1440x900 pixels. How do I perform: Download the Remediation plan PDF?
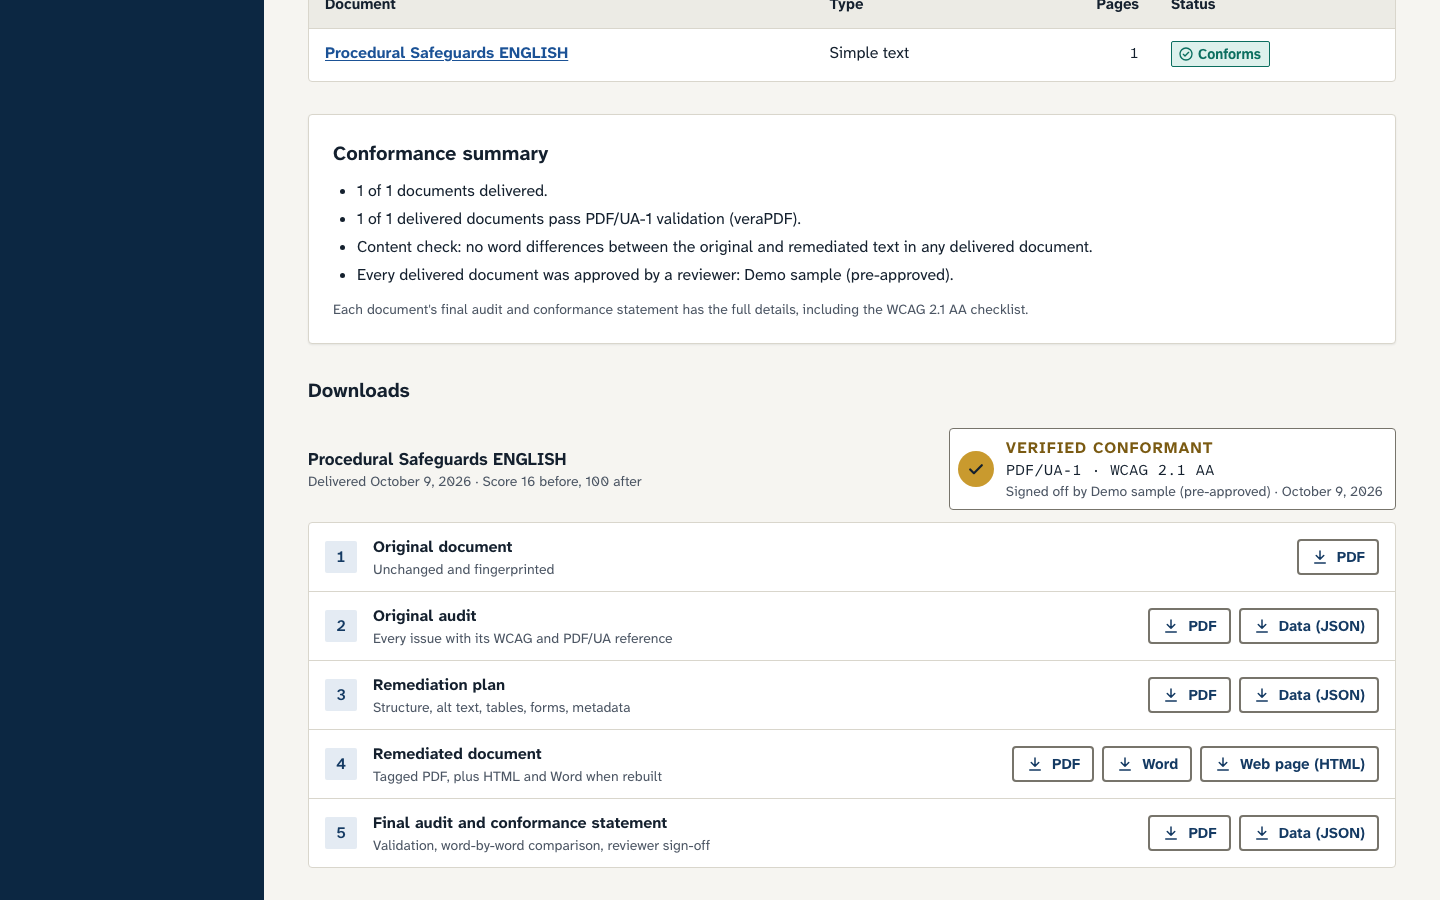point(1189,695)
